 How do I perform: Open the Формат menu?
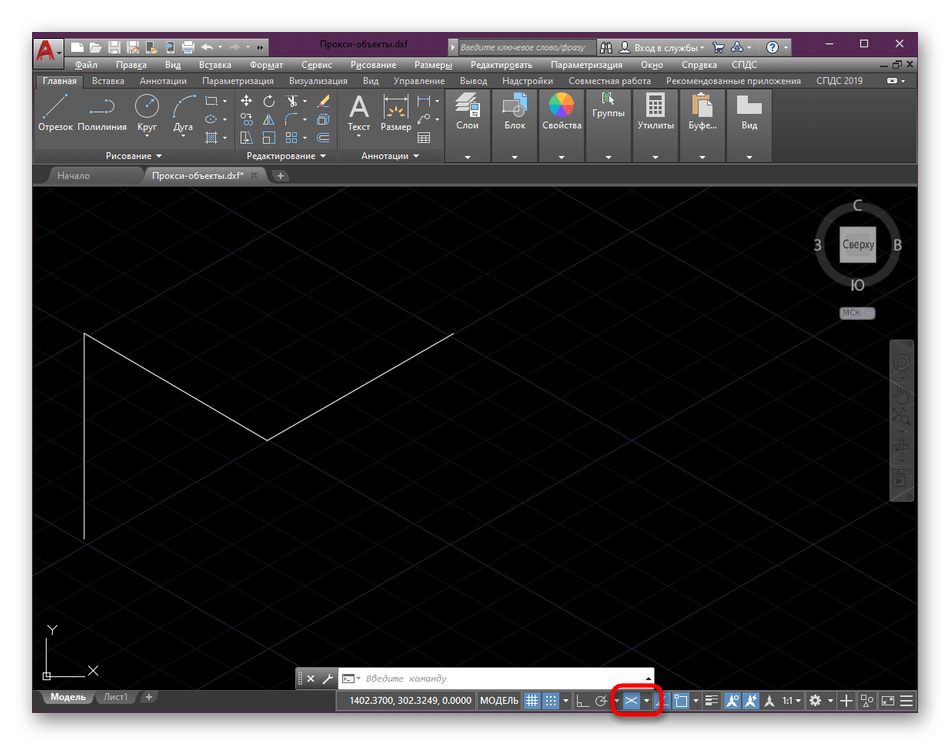(266, 65)
